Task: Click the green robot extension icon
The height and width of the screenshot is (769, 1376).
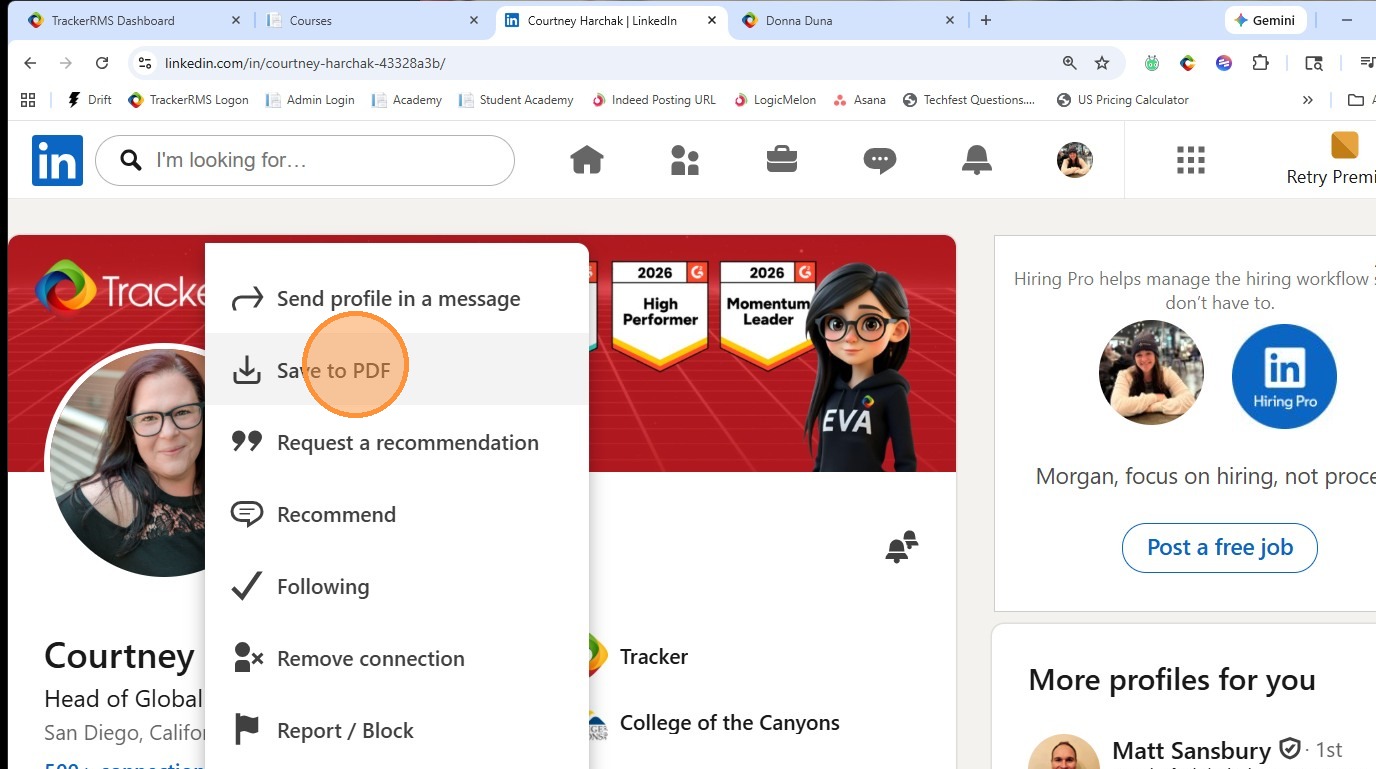Action: (1152, 63)
